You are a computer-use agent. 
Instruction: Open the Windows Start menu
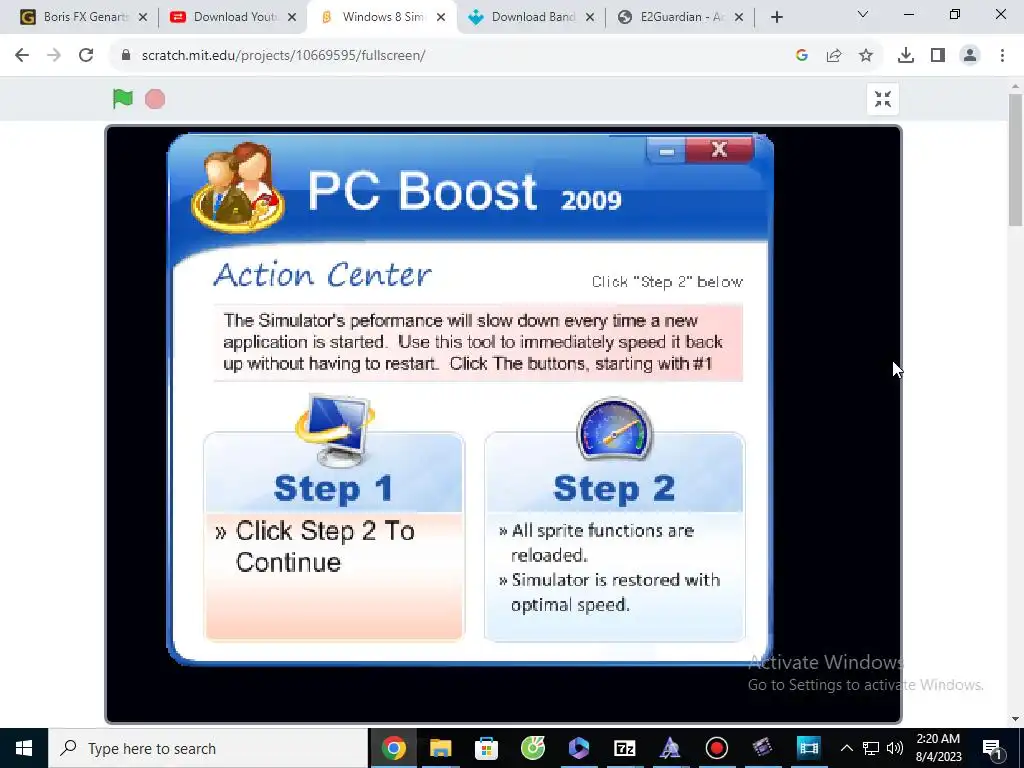point(24,748)
